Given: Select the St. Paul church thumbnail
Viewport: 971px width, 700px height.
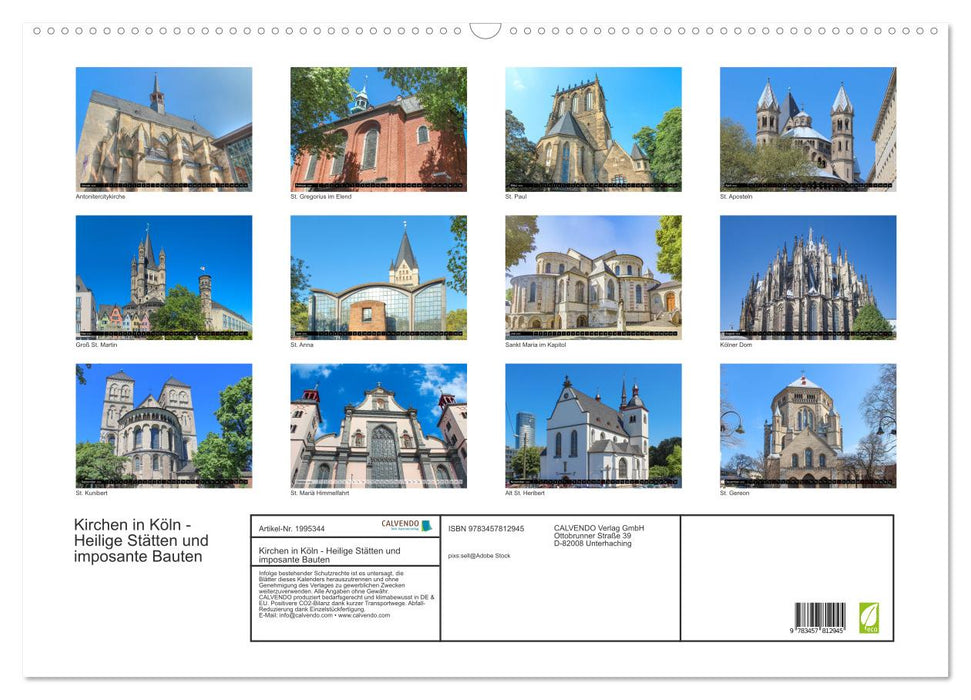Looking at the screenshot, I should point(591,128).
